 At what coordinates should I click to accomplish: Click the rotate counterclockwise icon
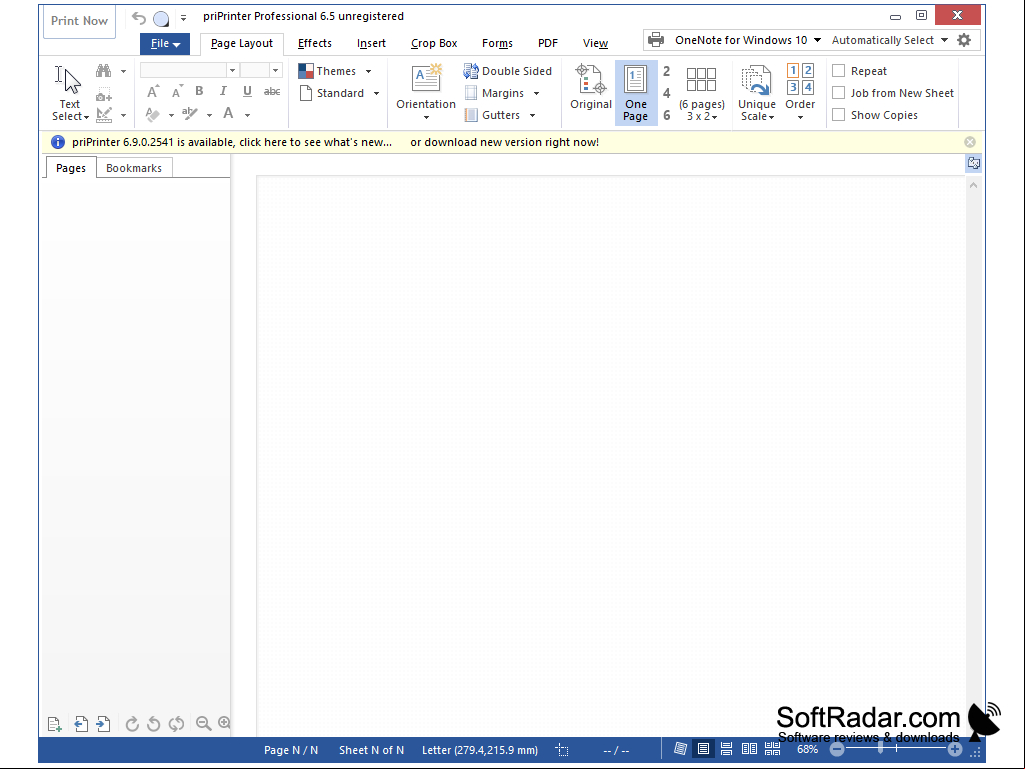tap(154, 724)
